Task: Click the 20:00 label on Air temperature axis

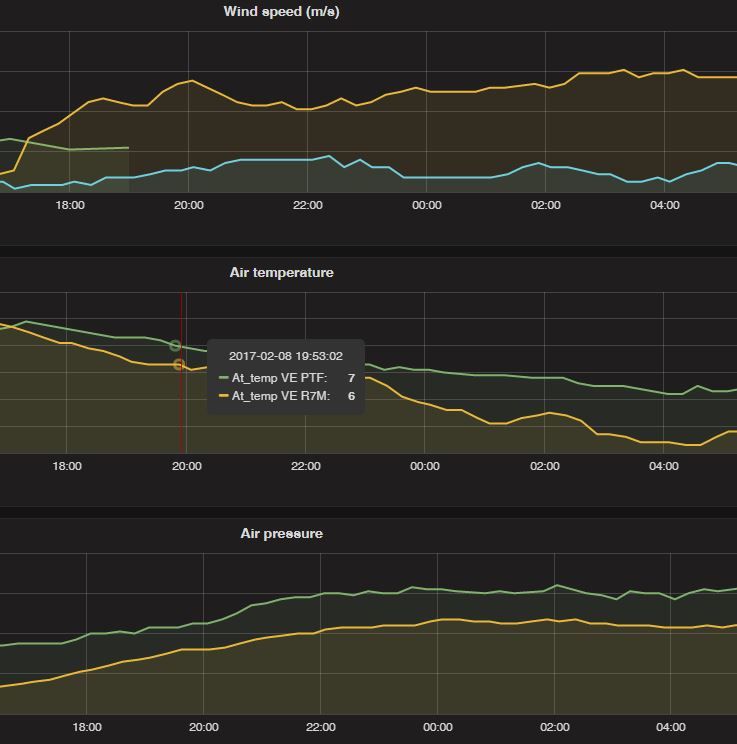Action: [187, 466]
